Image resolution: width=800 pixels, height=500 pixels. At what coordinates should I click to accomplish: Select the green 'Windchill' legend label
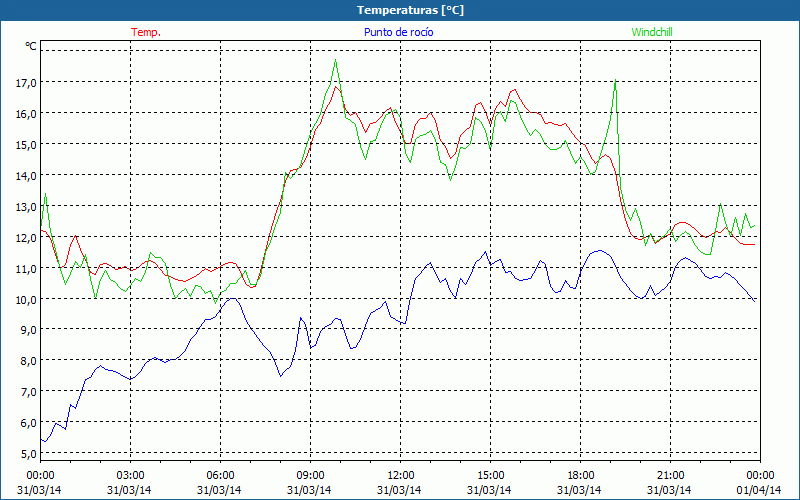coord(652,32)
